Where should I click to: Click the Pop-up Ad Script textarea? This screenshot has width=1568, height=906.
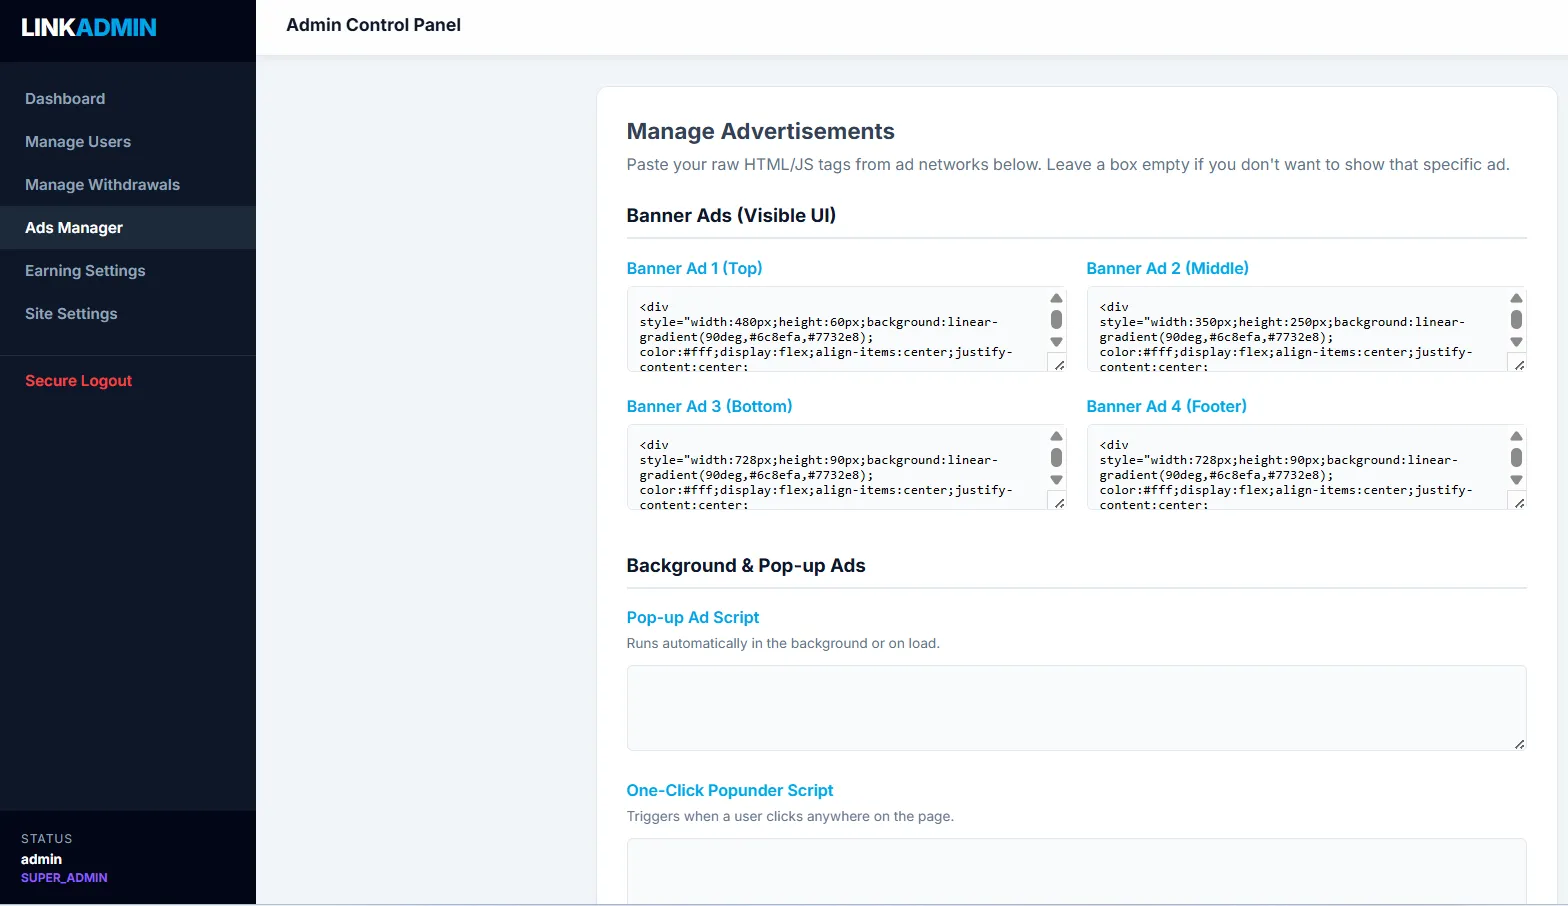pos(1076,708)
